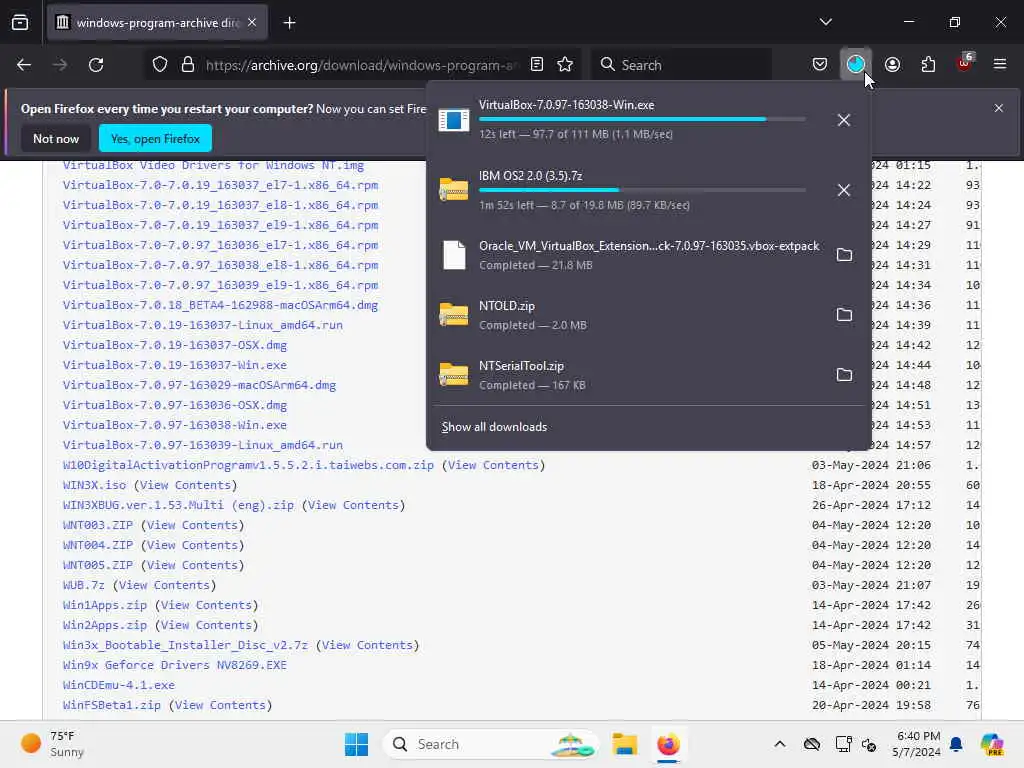Open Win1Apps.zip link
1024x768 pixels.
coord(104,605)
